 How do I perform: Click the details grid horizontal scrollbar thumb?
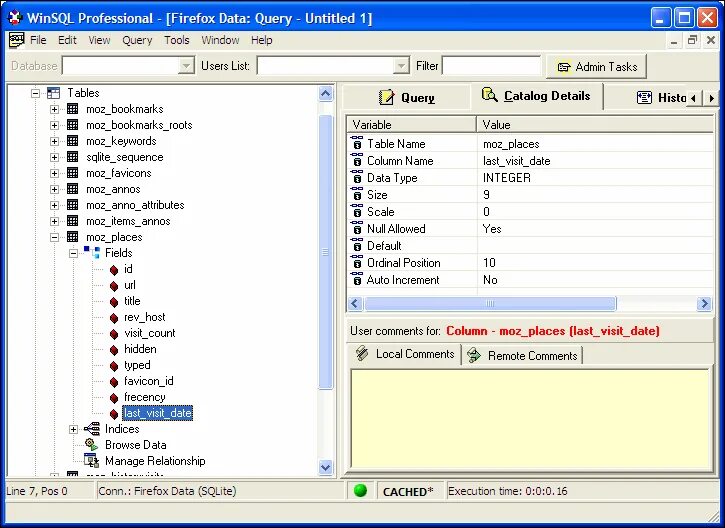[490, 304]
